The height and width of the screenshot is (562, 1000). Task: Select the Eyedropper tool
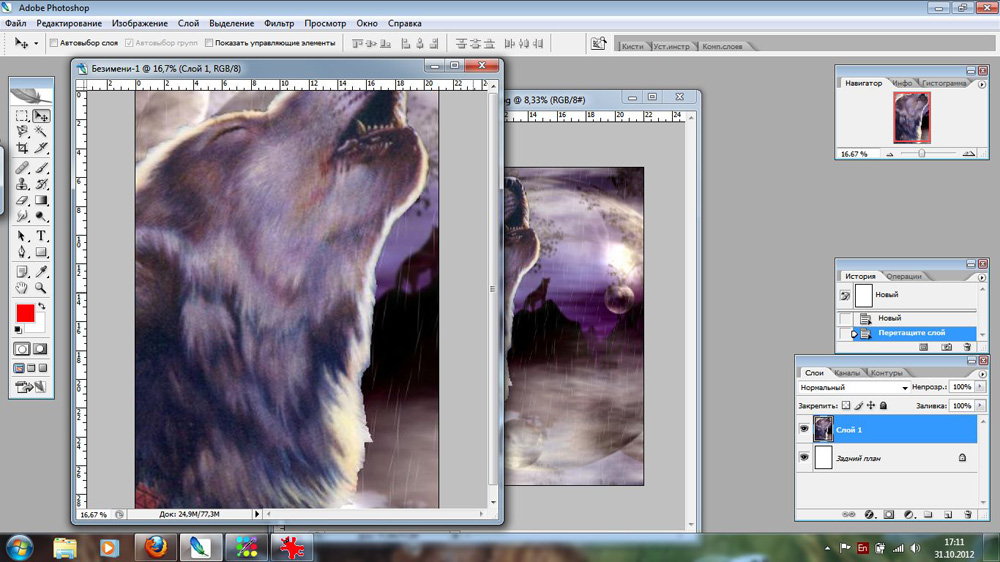(41, 272)
